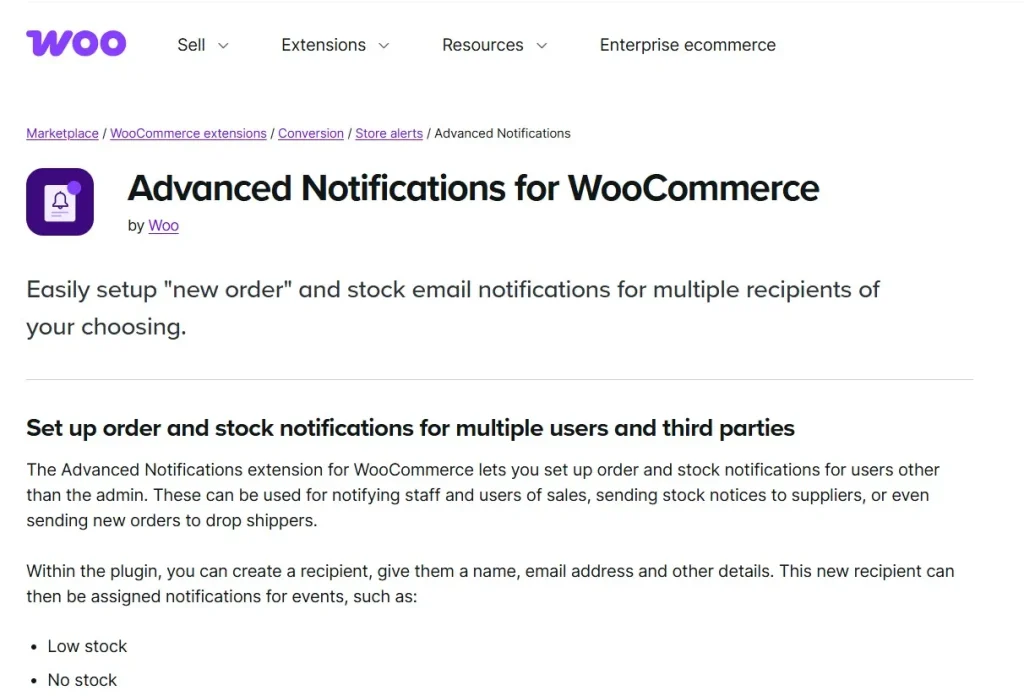Click the WooCommerce extensions breadcrumb
1024x696 pixels.
pos(188,133)
